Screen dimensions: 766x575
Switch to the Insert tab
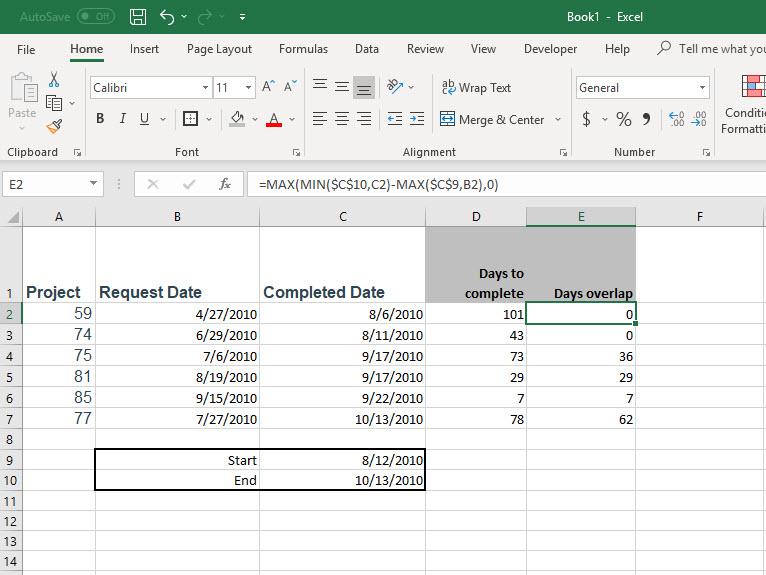click(x=144, y=49)
